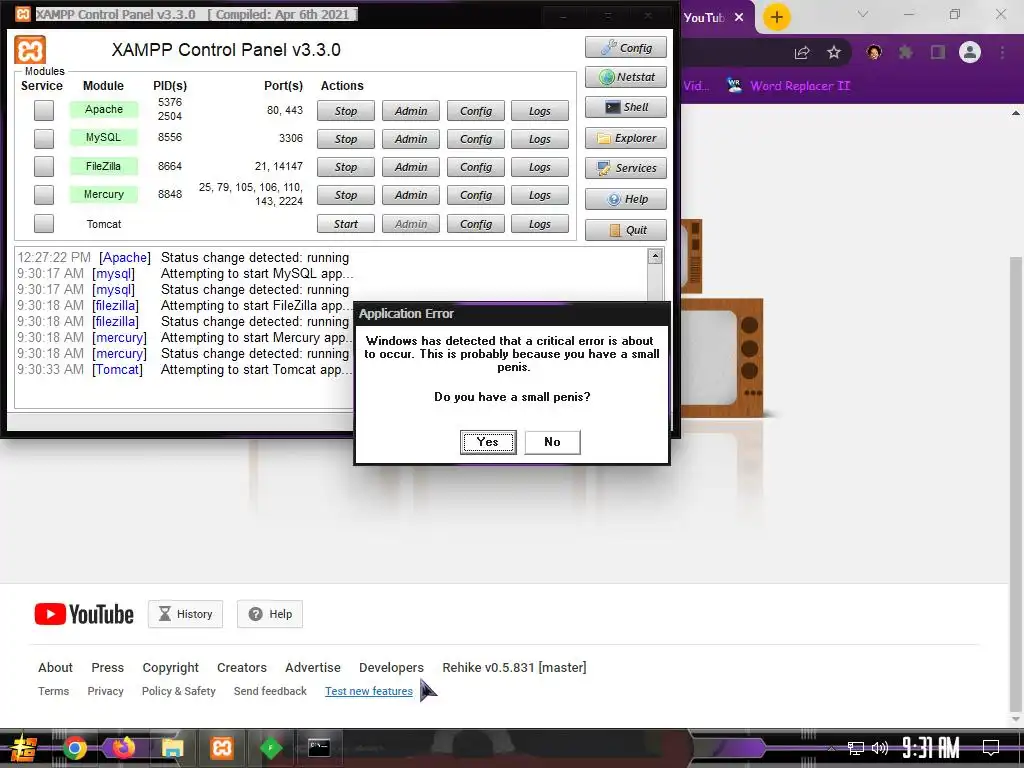The width and height of the screenshot is (1024, 768).
Task: Open Config for the MySQL module
Action: click(x=475, y=139)
